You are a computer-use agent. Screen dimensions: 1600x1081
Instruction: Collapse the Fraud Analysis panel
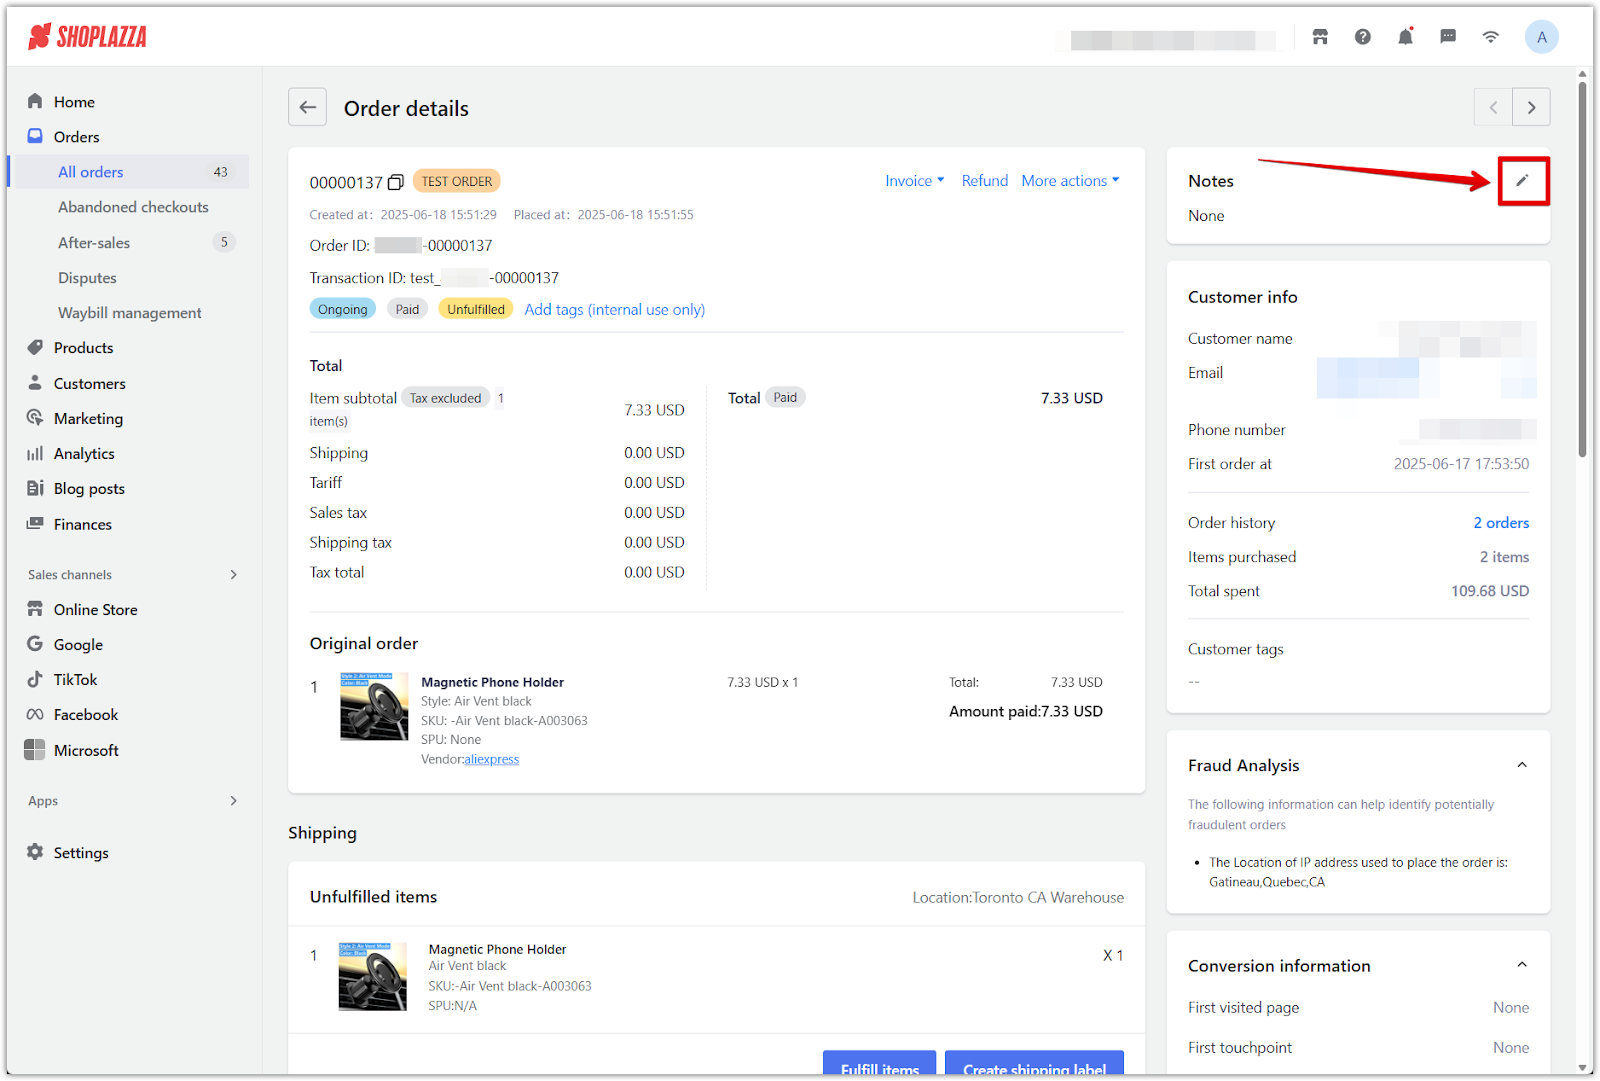pyautogui.click(x=1522, y=765)
